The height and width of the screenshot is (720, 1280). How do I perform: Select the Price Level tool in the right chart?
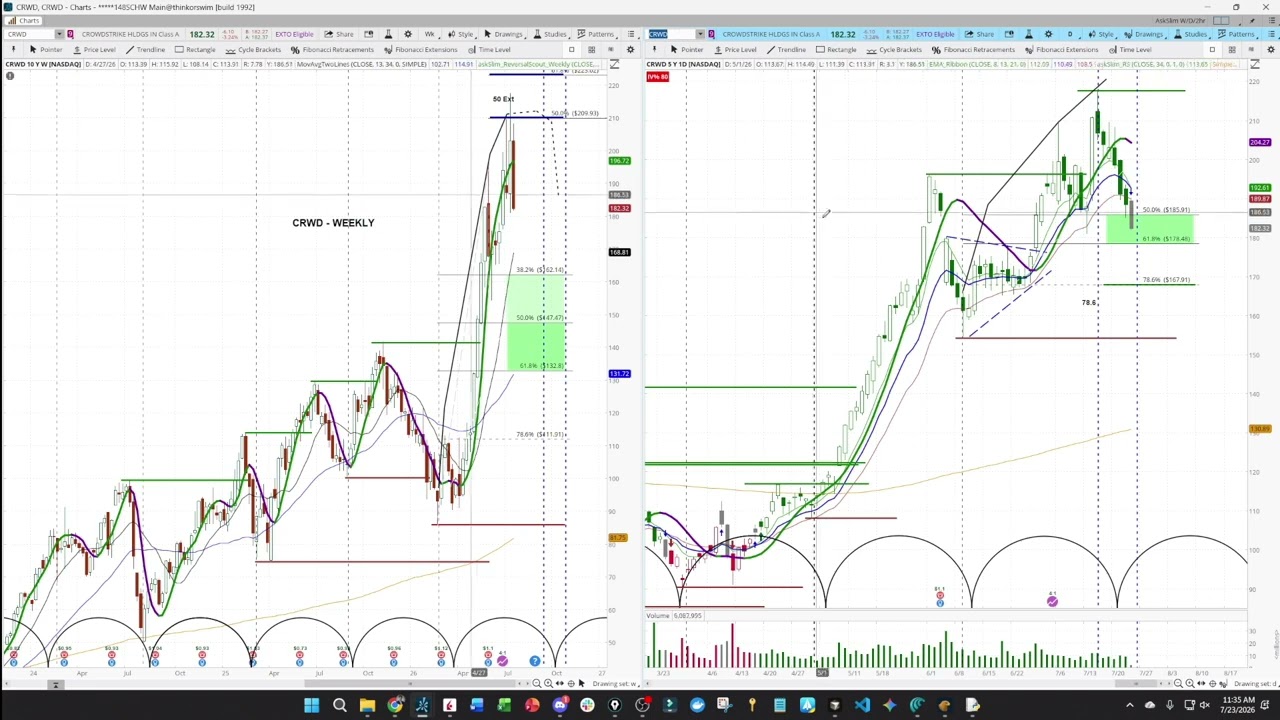pos(735,50)
